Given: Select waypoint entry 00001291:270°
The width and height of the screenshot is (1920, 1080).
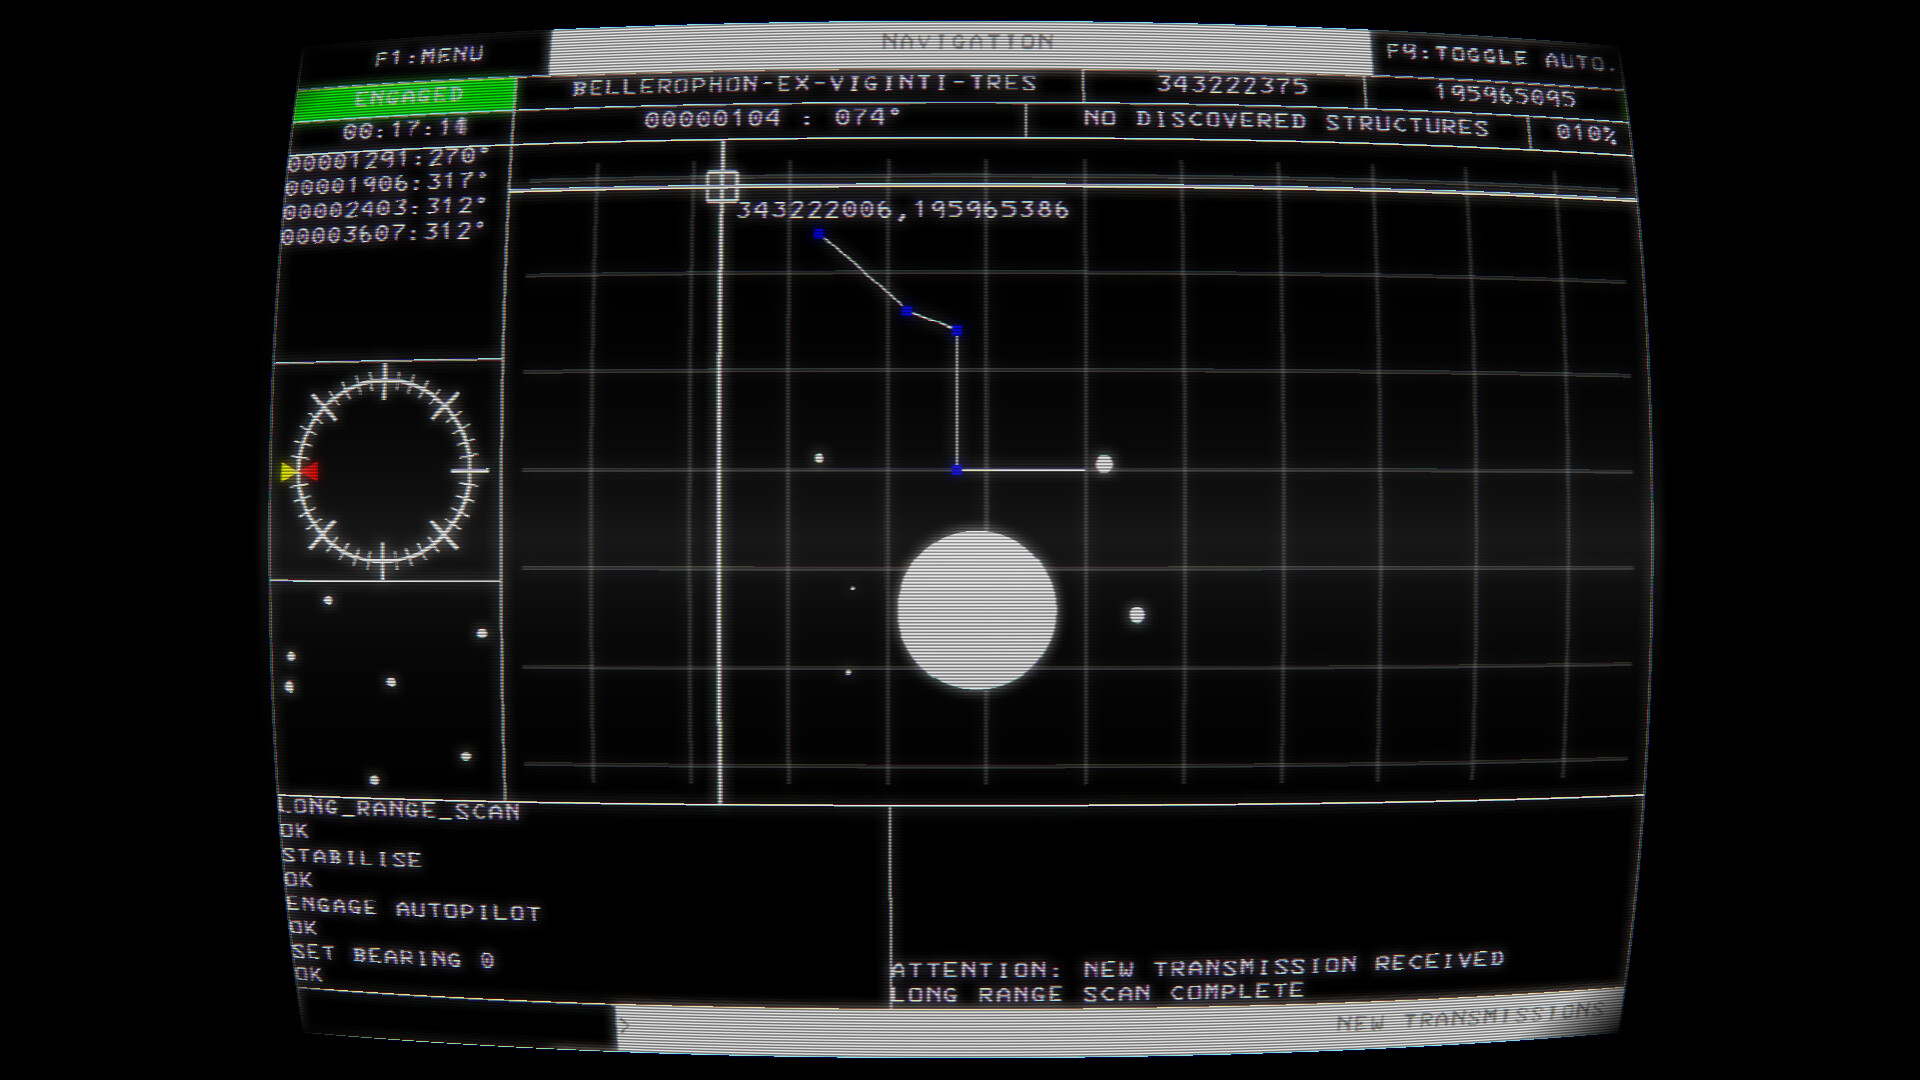Looking at the screenshot, I should click(x=388, y=158).
